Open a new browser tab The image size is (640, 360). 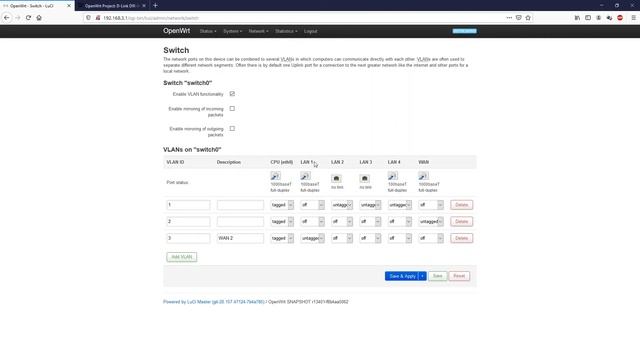coord(155,6)
